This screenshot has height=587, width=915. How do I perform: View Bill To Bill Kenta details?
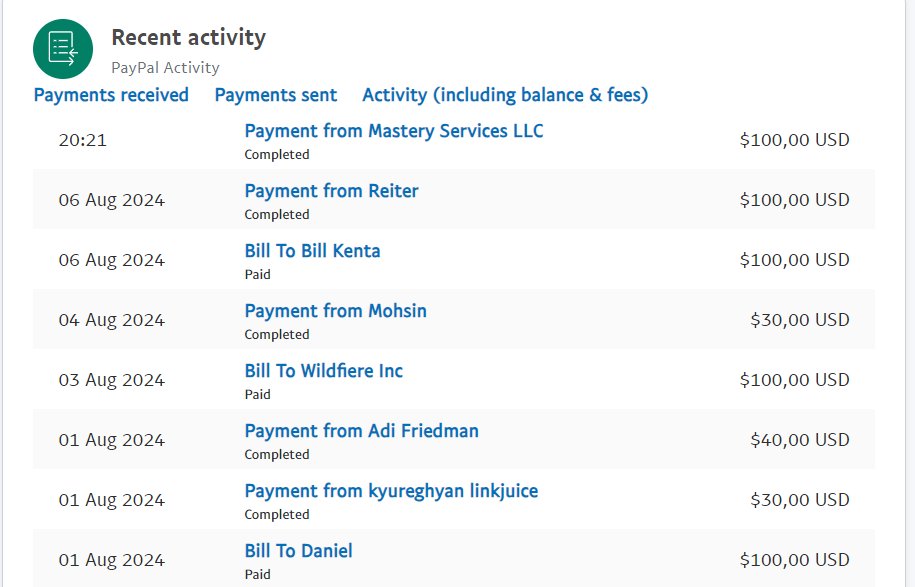click(312, 251)
